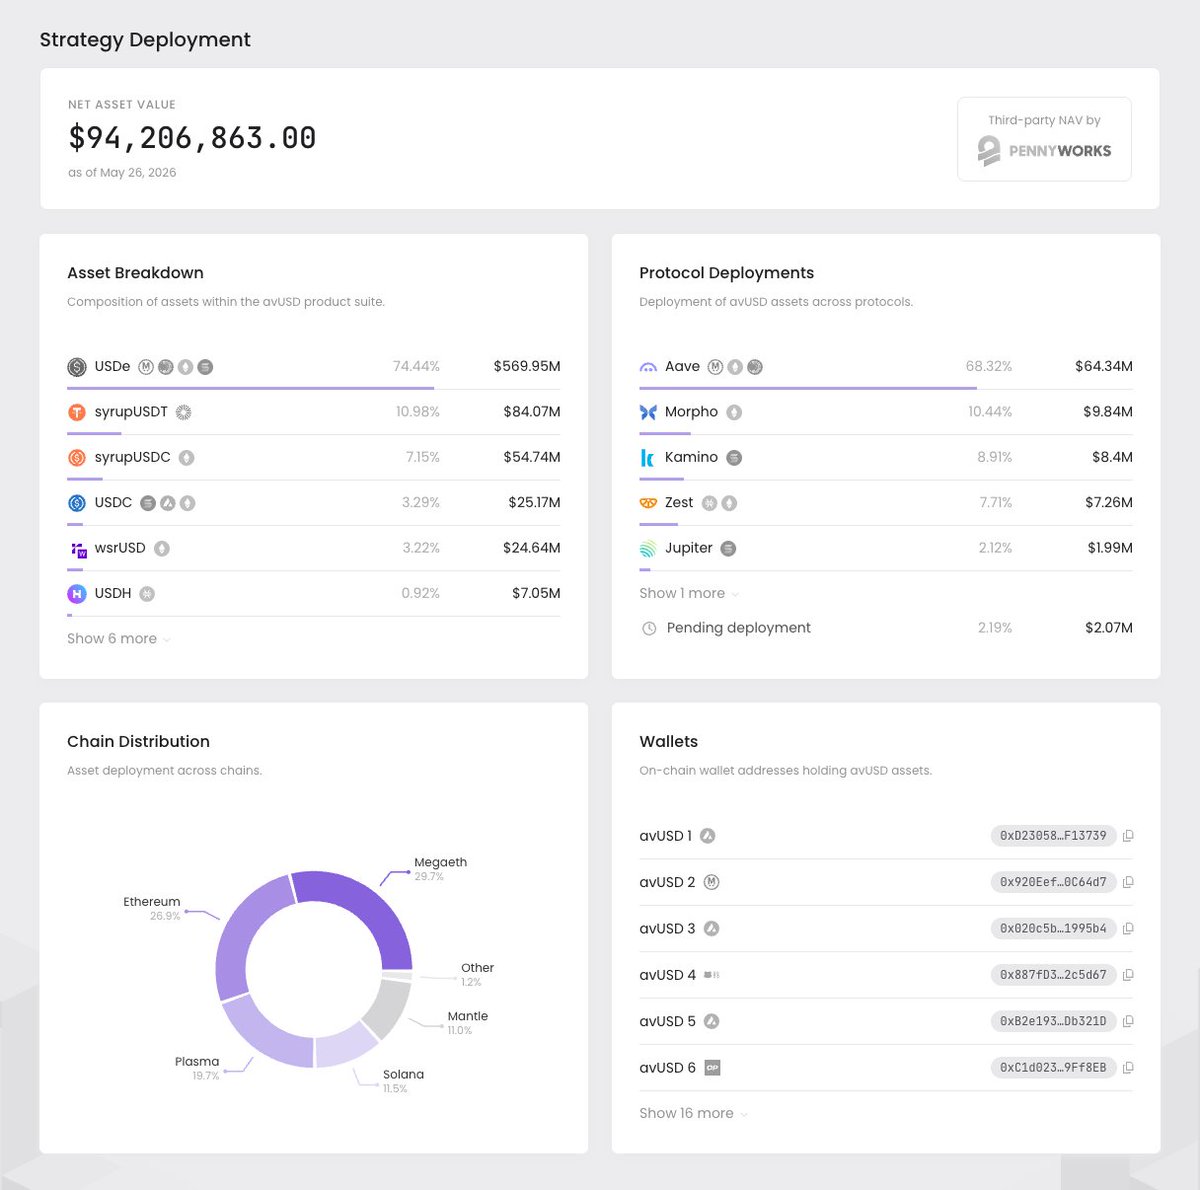Copy the avUSD 5 wallet address
This screenshot has width=1200, height=1190.
pos(1128,1021)
